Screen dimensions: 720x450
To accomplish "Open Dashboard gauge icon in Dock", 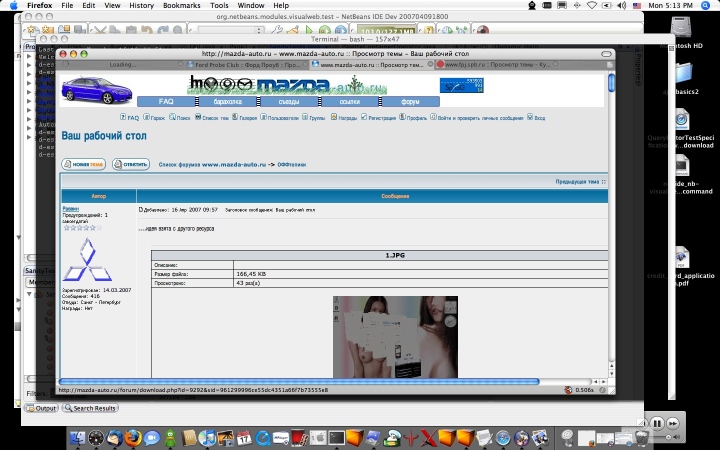I will (x=96, y=439).
